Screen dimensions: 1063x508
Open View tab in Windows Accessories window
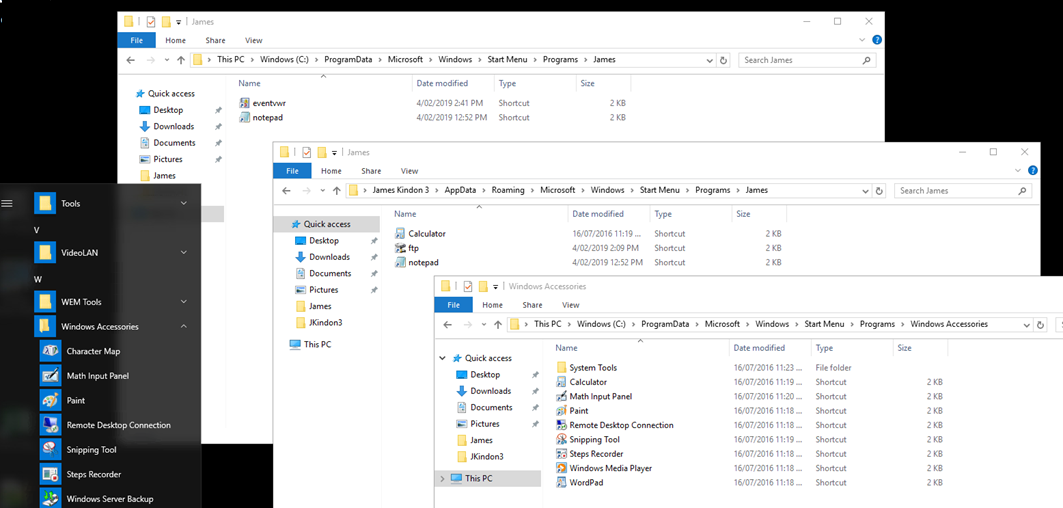click(x=571, y=305)
